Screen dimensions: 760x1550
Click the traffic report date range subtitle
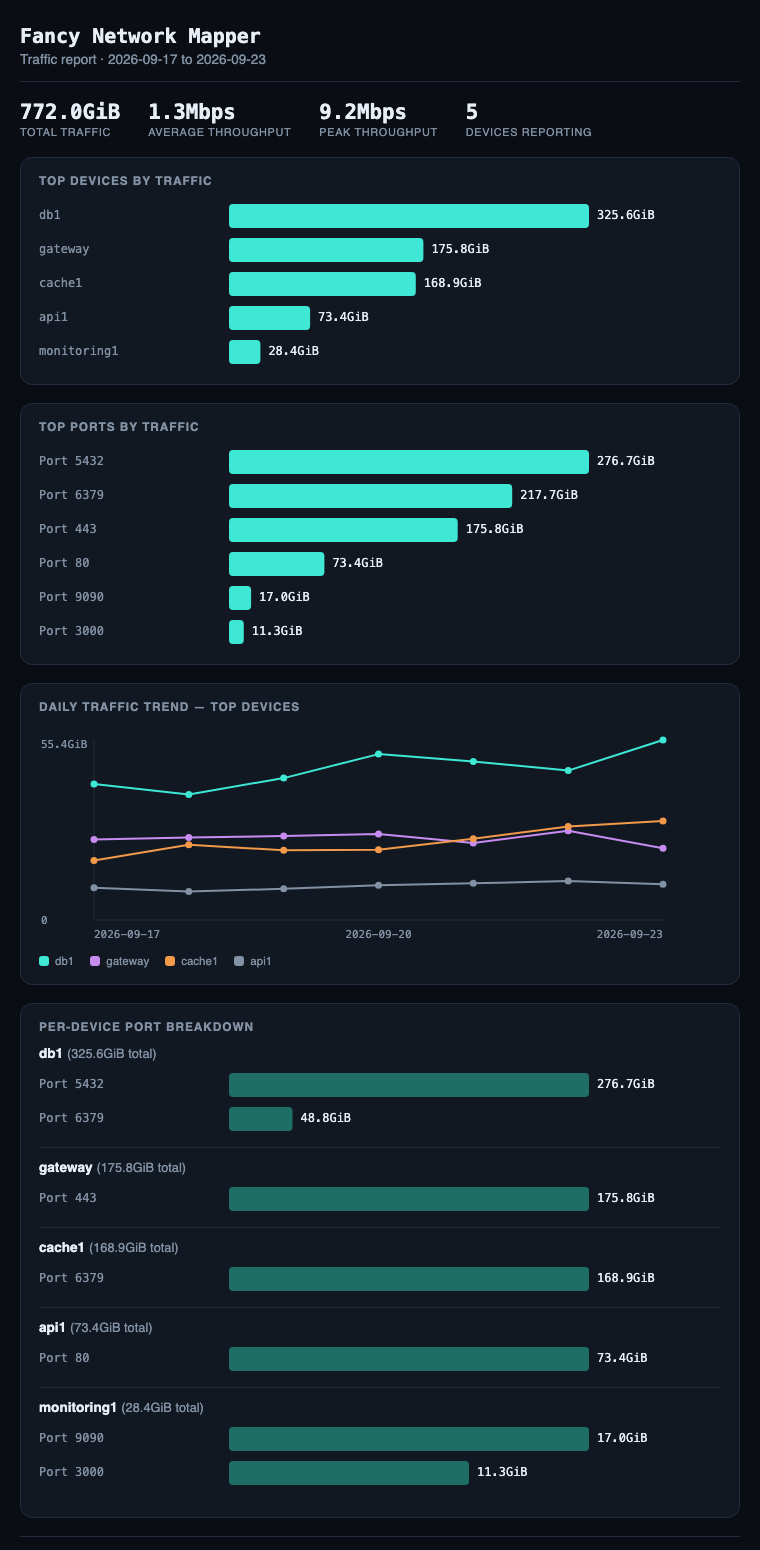pos(143,59)
